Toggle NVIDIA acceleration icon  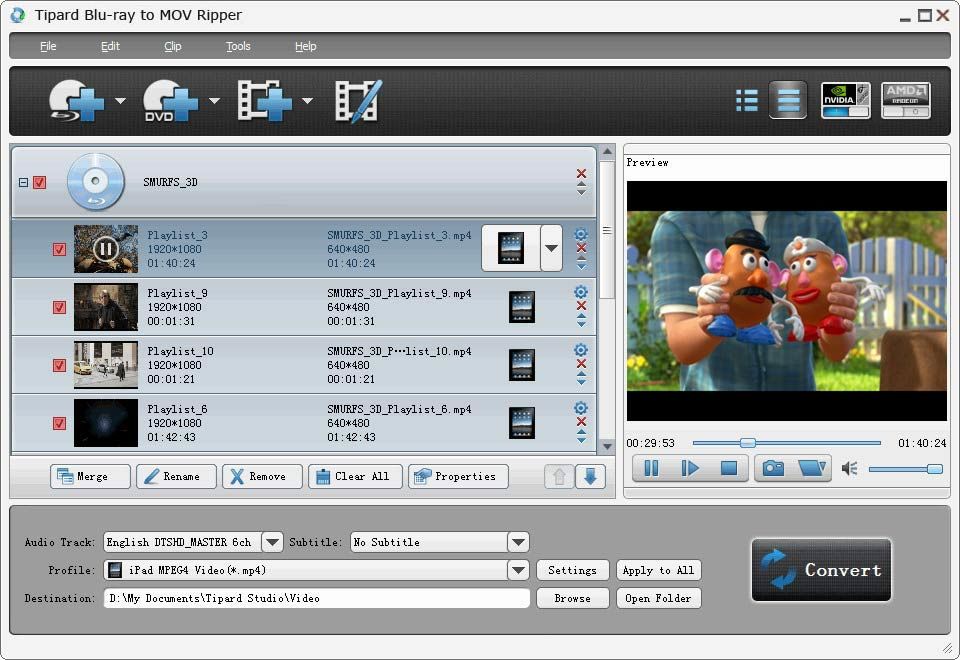point(846,100)
